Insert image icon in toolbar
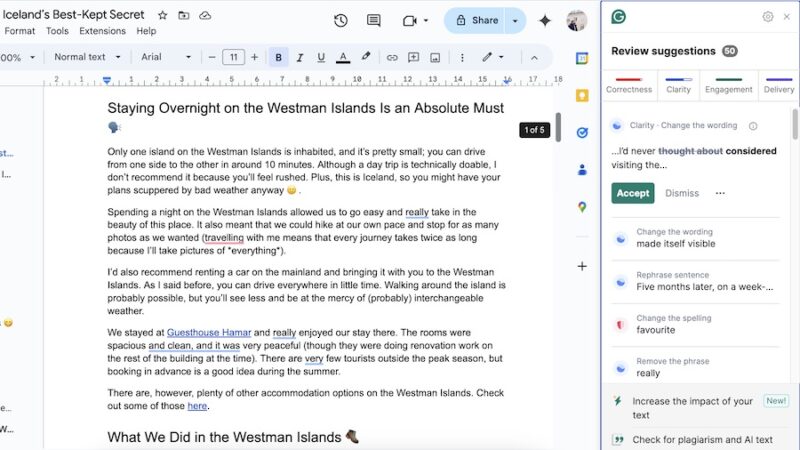The width and height of the screenshot is (800, 450). tap(435, 58)
